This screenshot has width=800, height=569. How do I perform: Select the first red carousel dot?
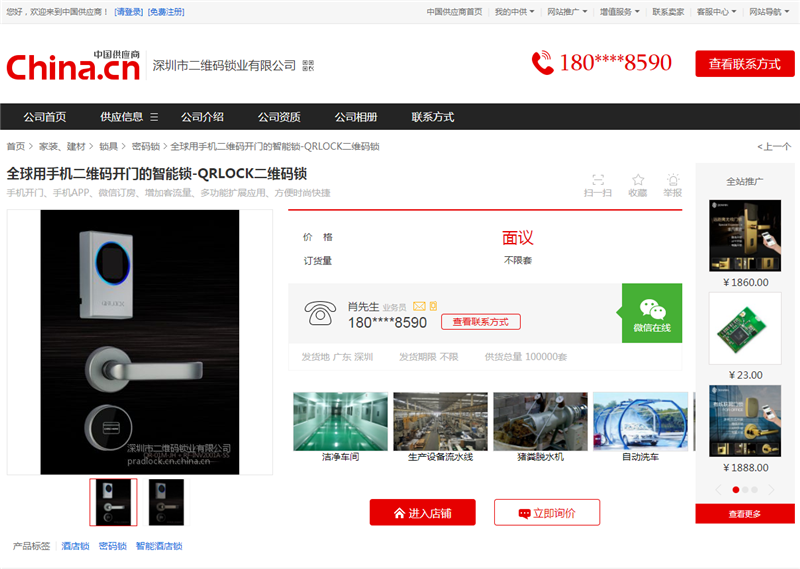(x=736, y=490)
